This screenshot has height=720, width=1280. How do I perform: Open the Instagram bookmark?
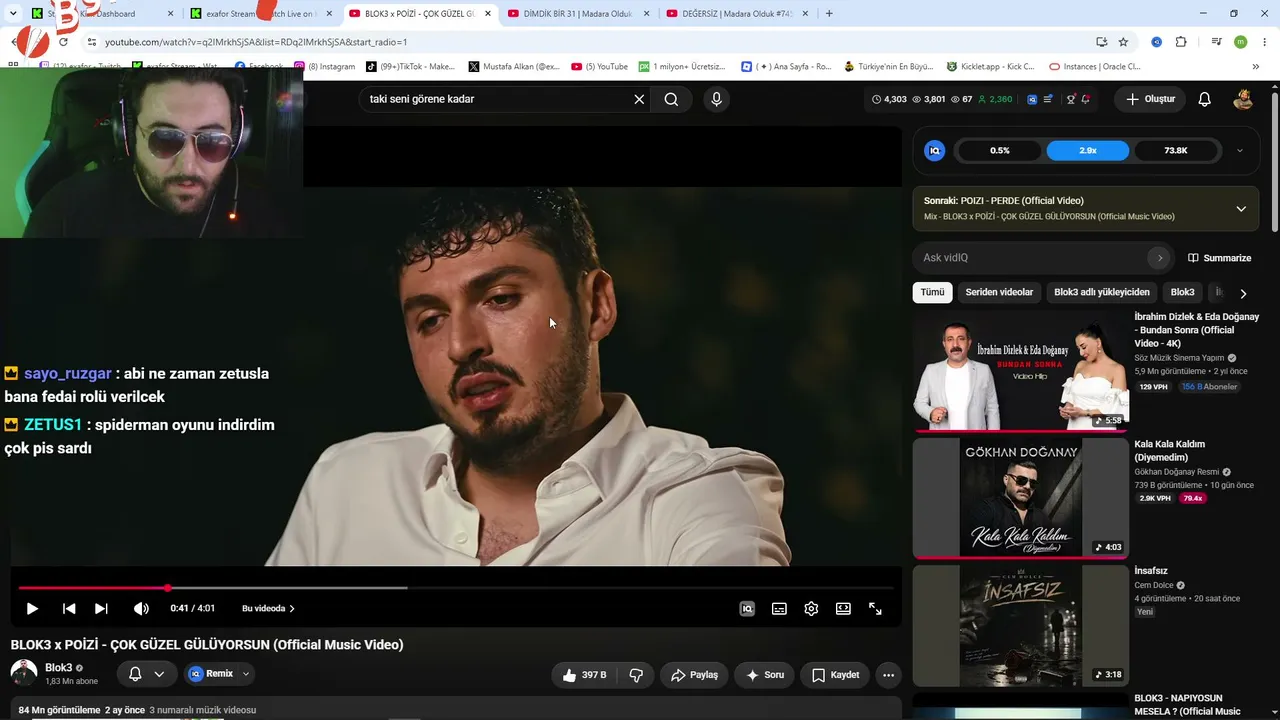point(326,67)
